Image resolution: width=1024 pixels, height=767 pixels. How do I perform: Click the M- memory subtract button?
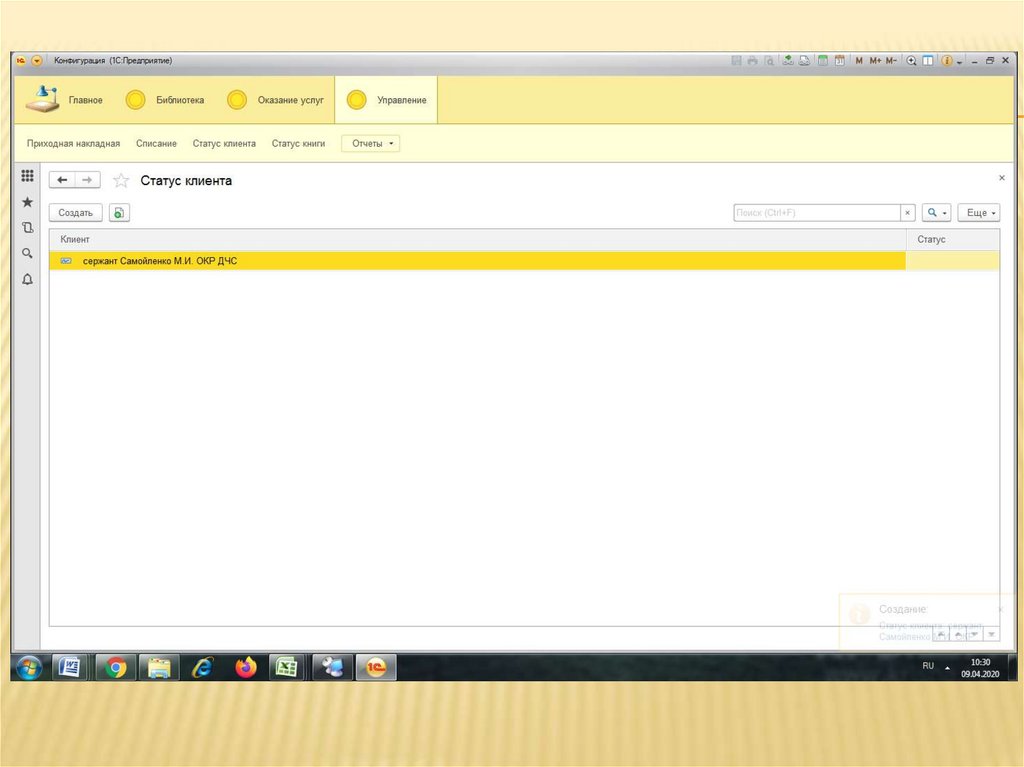click(x=891, y=61)
